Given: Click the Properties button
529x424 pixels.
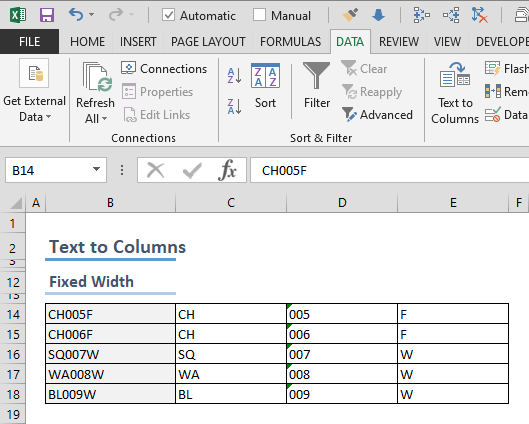Looking at the screenshot, I should [x=157, y=92].
